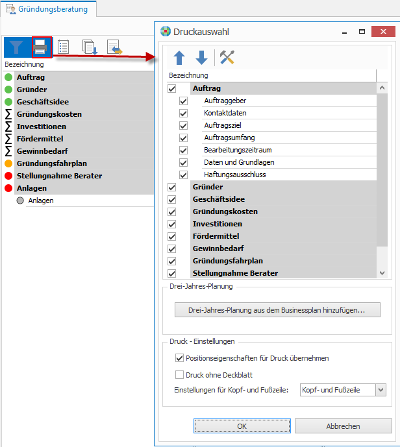Click green status dot beside Auftrag
This screenshot has width=400, height=447.
8,77
